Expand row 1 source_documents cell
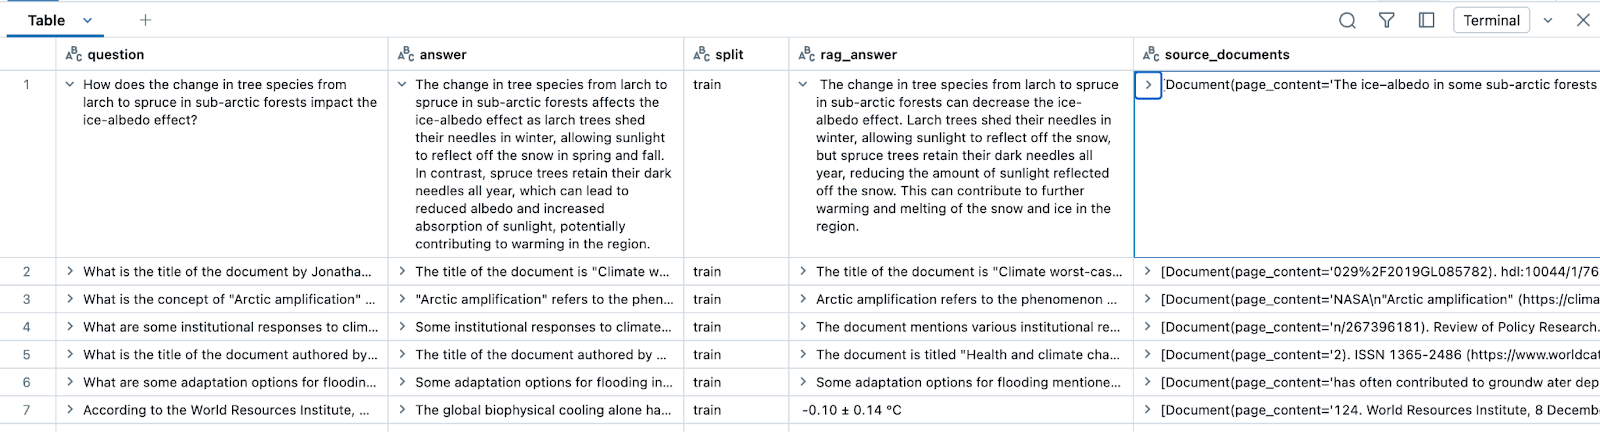Screen dimensions: 1600x432 point(1148,85)
